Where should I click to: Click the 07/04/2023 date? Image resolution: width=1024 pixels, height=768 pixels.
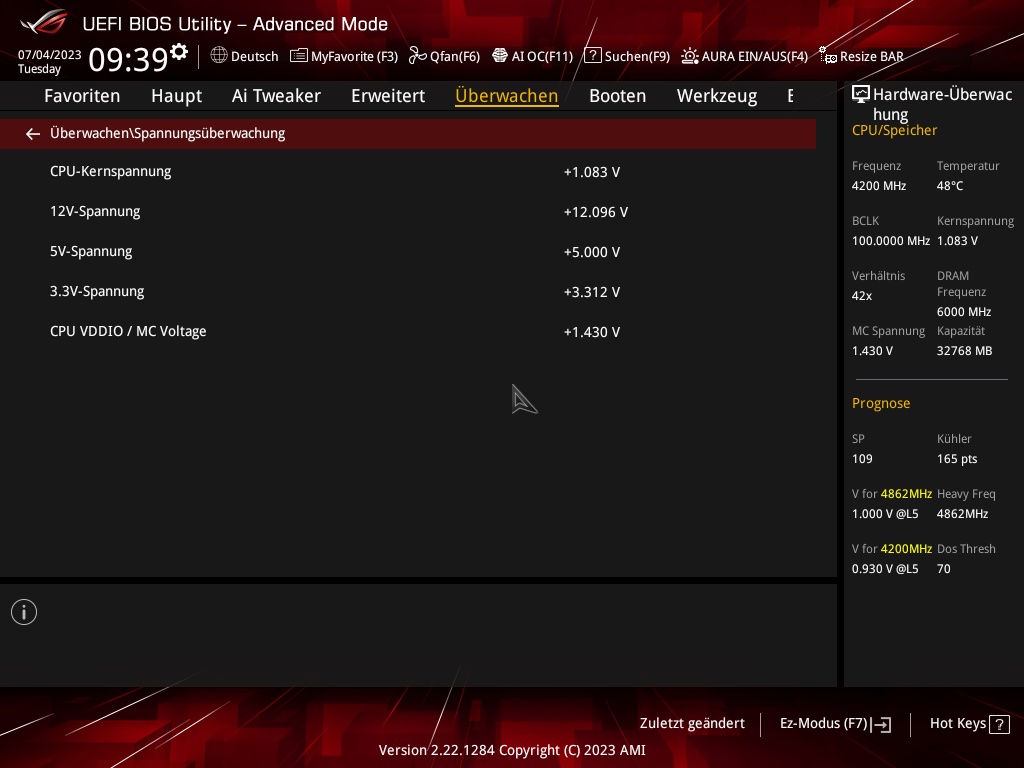[50, 54]
